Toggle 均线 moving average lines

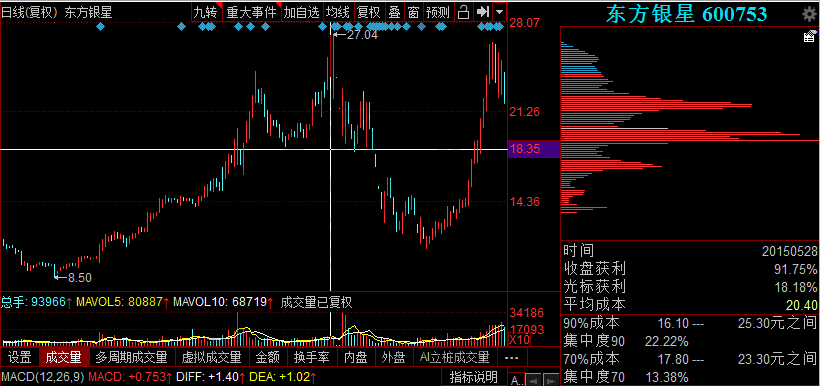(x=338, y=12)
